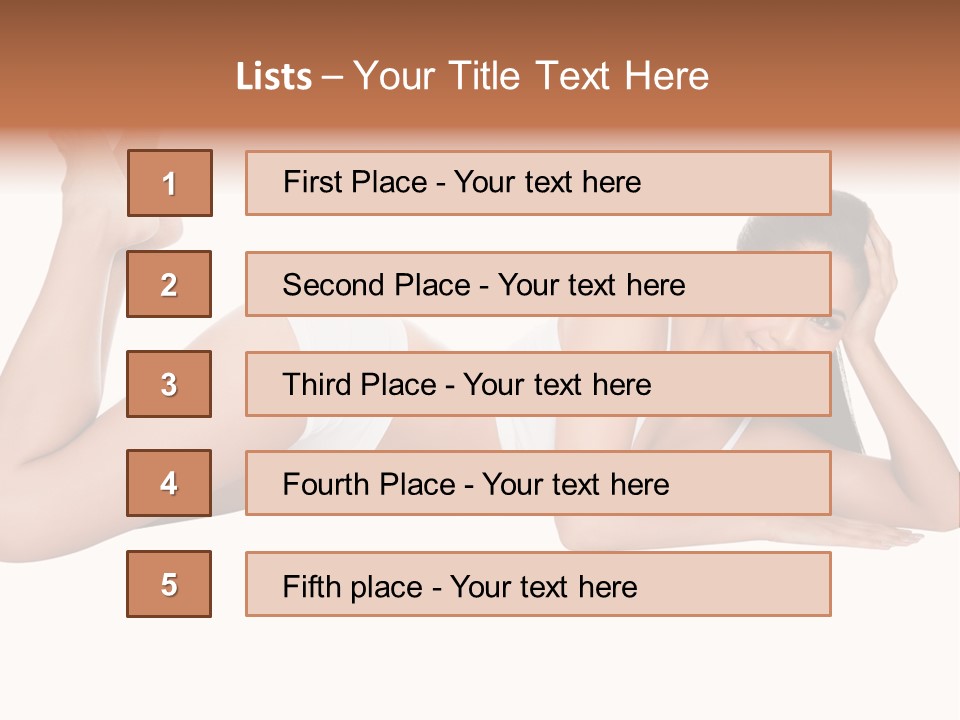
Task: Select the First Place text bar
Action: [538, 183]
